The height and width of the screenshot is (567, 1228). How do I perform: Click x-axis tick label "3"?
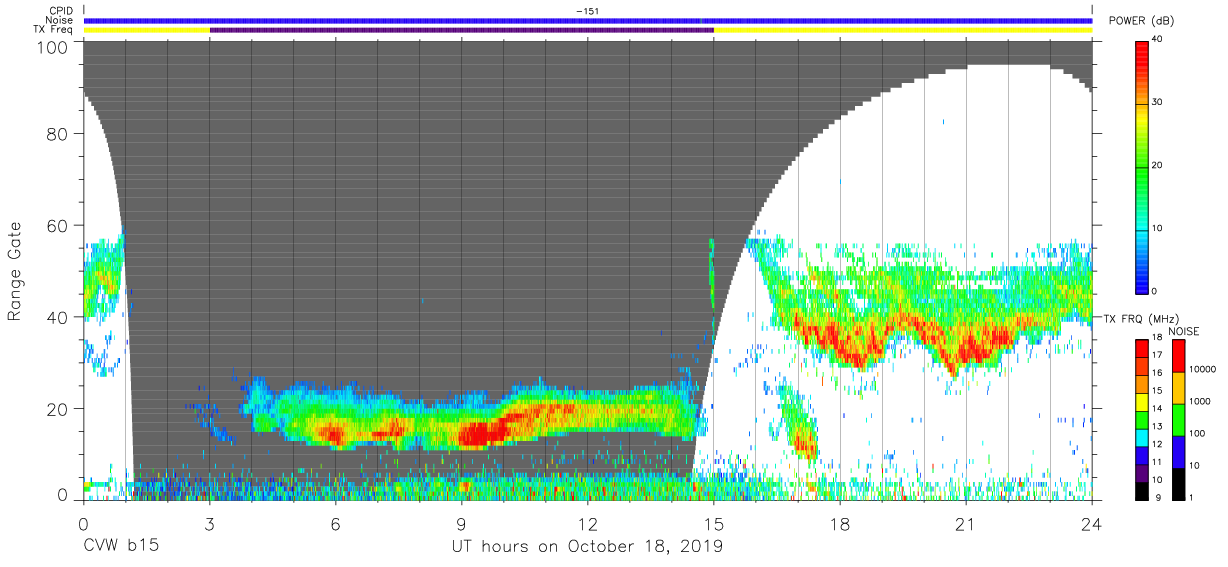209,524
